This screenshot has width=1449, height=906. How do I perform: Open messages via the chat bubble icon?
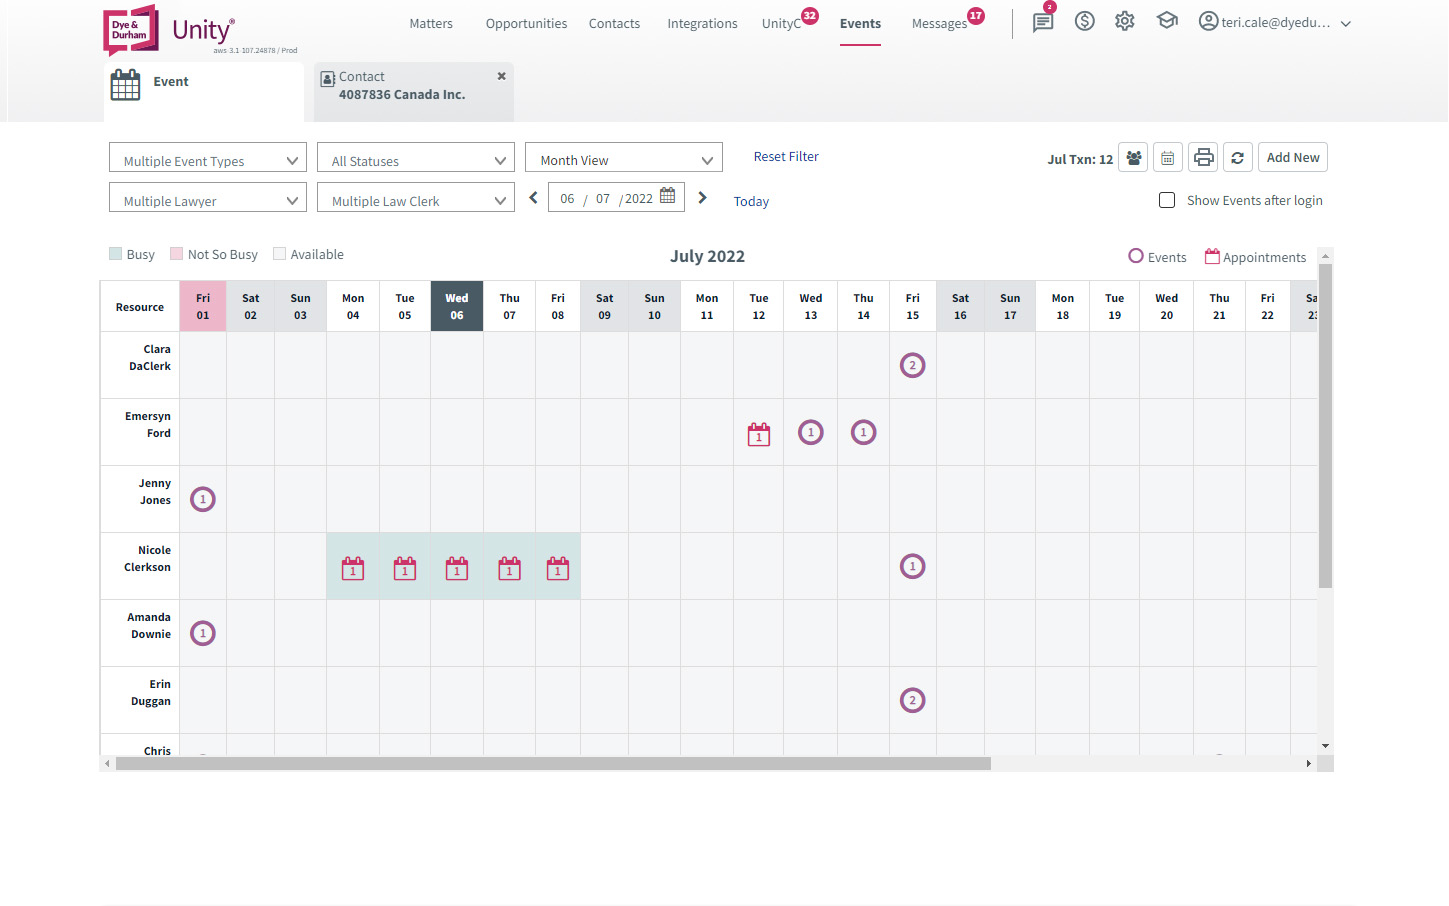(x=1042, y=21)
